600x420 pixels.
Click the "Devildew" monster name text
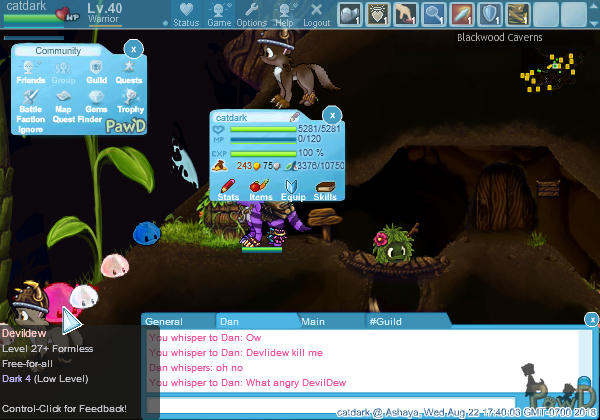pyautogui.click(x=24, y=333)
